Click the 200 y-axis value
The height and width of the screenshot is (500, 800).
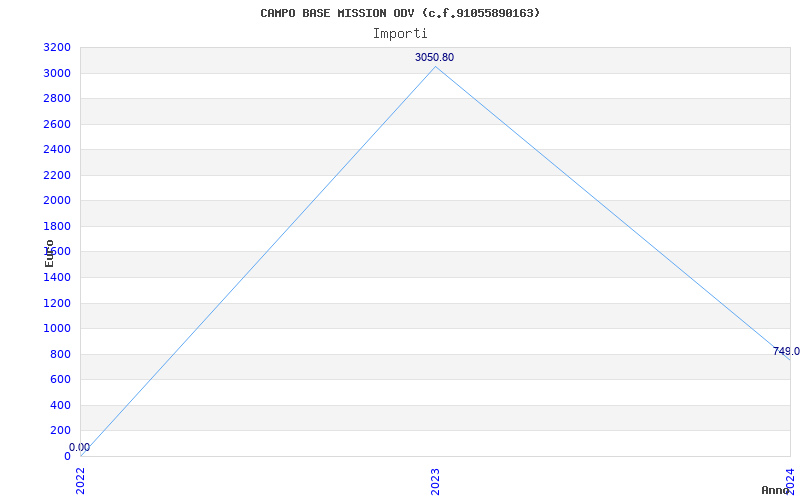click(x=60, y=431)
